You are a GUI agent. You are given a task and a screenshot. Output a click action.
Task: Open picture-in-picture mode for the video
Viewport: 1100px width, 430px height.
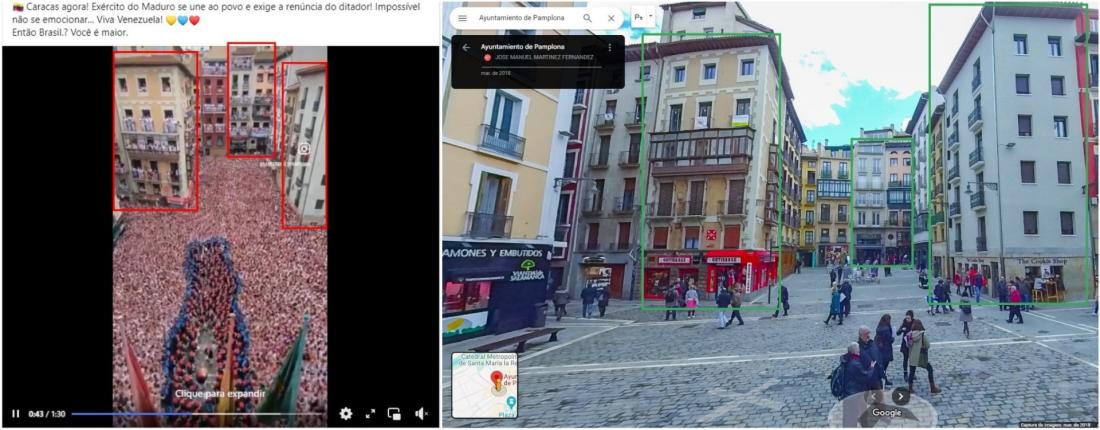click(x=394, y=414)
